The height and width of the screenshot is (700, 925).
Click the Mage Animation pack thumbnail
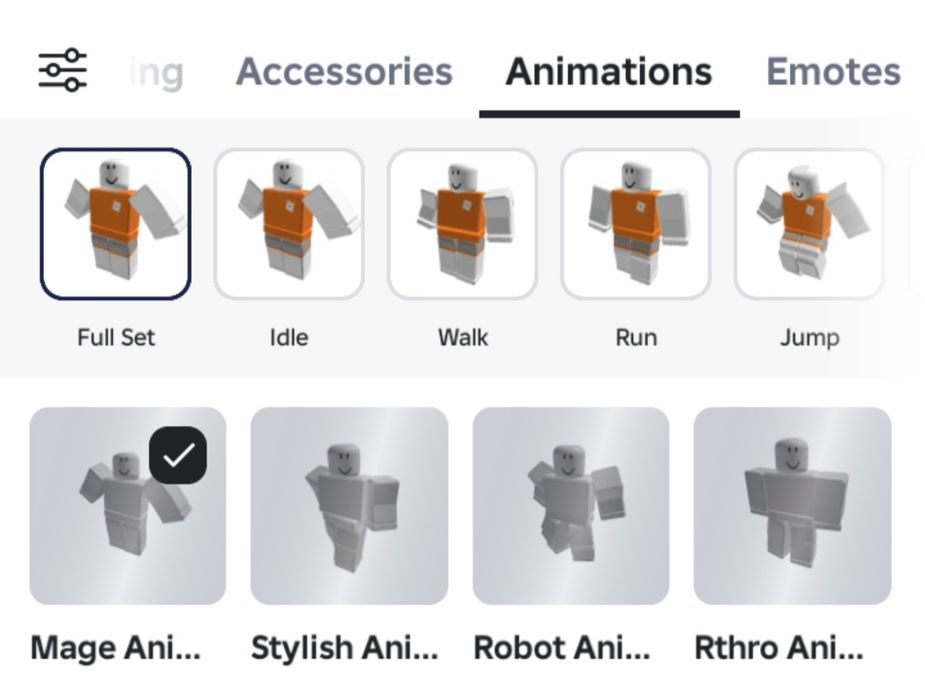click(127, 505)
